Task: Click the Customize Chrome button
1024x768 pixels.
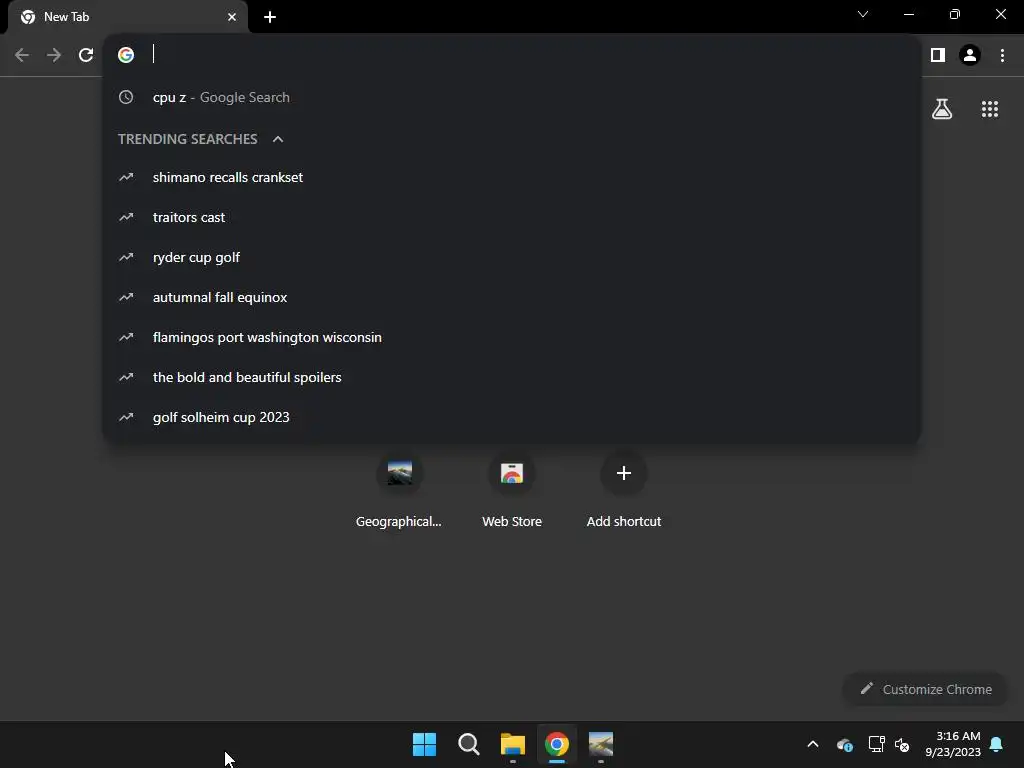Action: (925, 689)
